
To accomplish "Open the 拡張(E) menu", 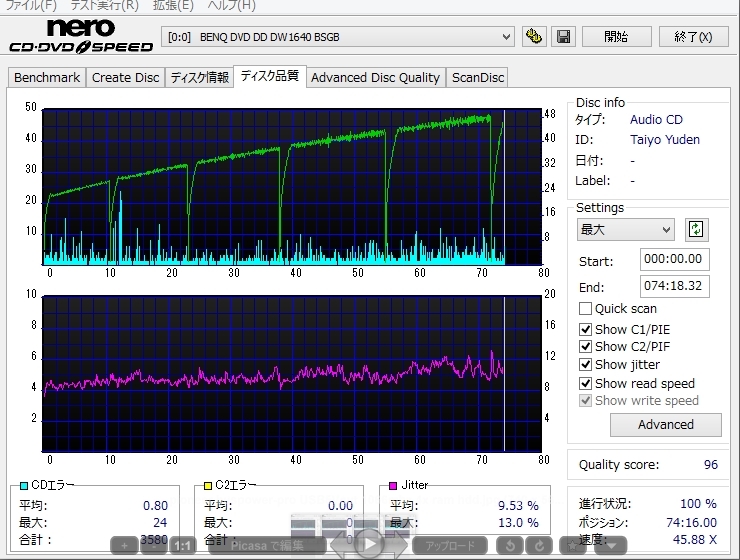I will [173, 6].
